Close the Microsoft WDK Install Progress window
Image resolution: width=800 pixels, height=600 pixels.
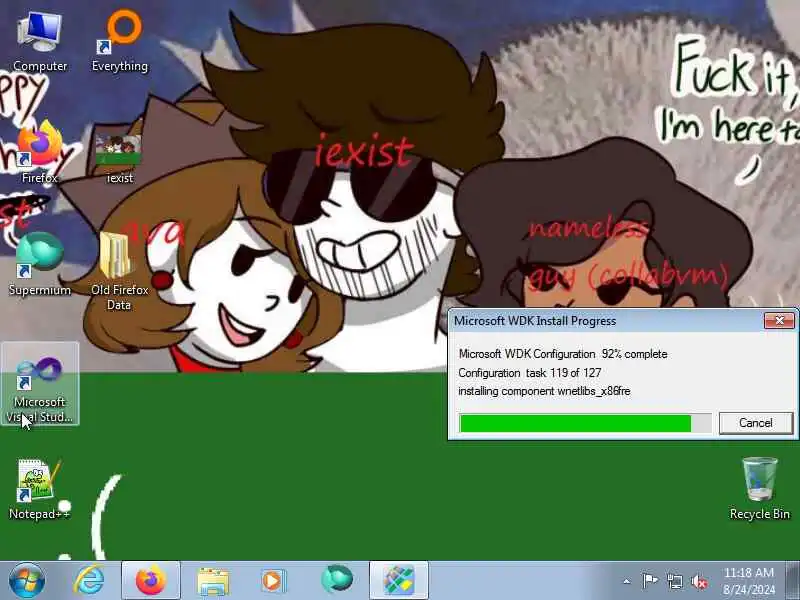pyautogui.click(x=779, y=320)
